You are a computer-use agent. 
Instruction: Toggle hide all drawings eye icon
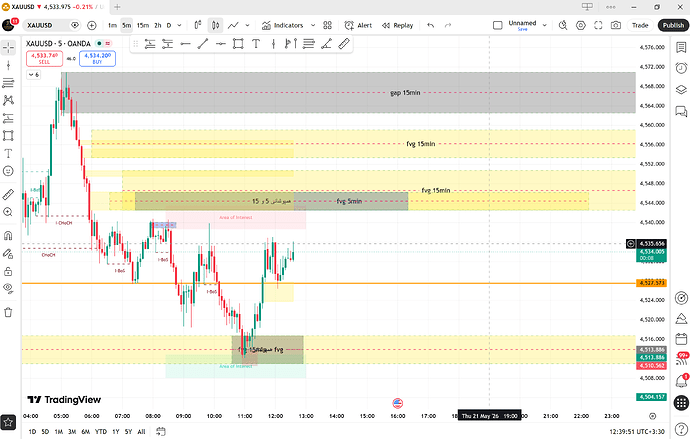coord(8,288)
